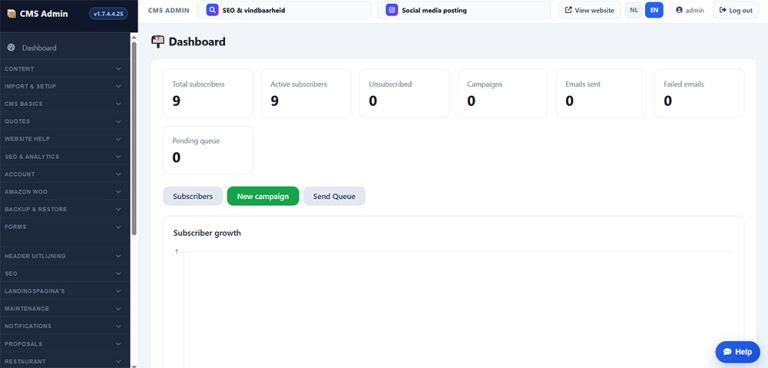Click the Active subscribers card
The image size is (768, 368).
point(306,93)
